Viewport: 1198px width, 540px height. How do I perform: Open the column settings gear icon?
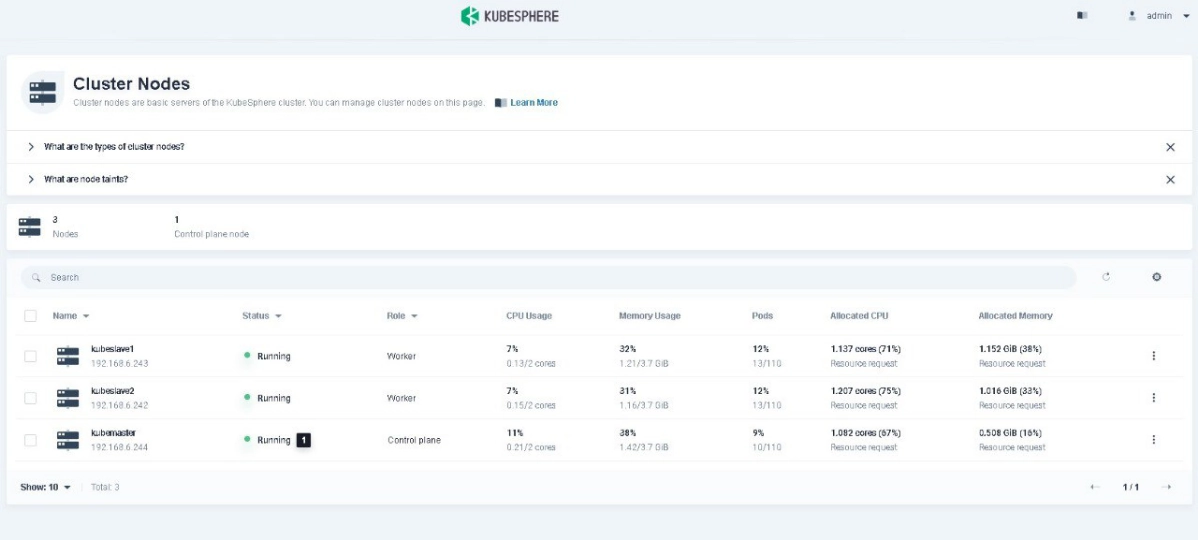click(x=1157, y=277)
